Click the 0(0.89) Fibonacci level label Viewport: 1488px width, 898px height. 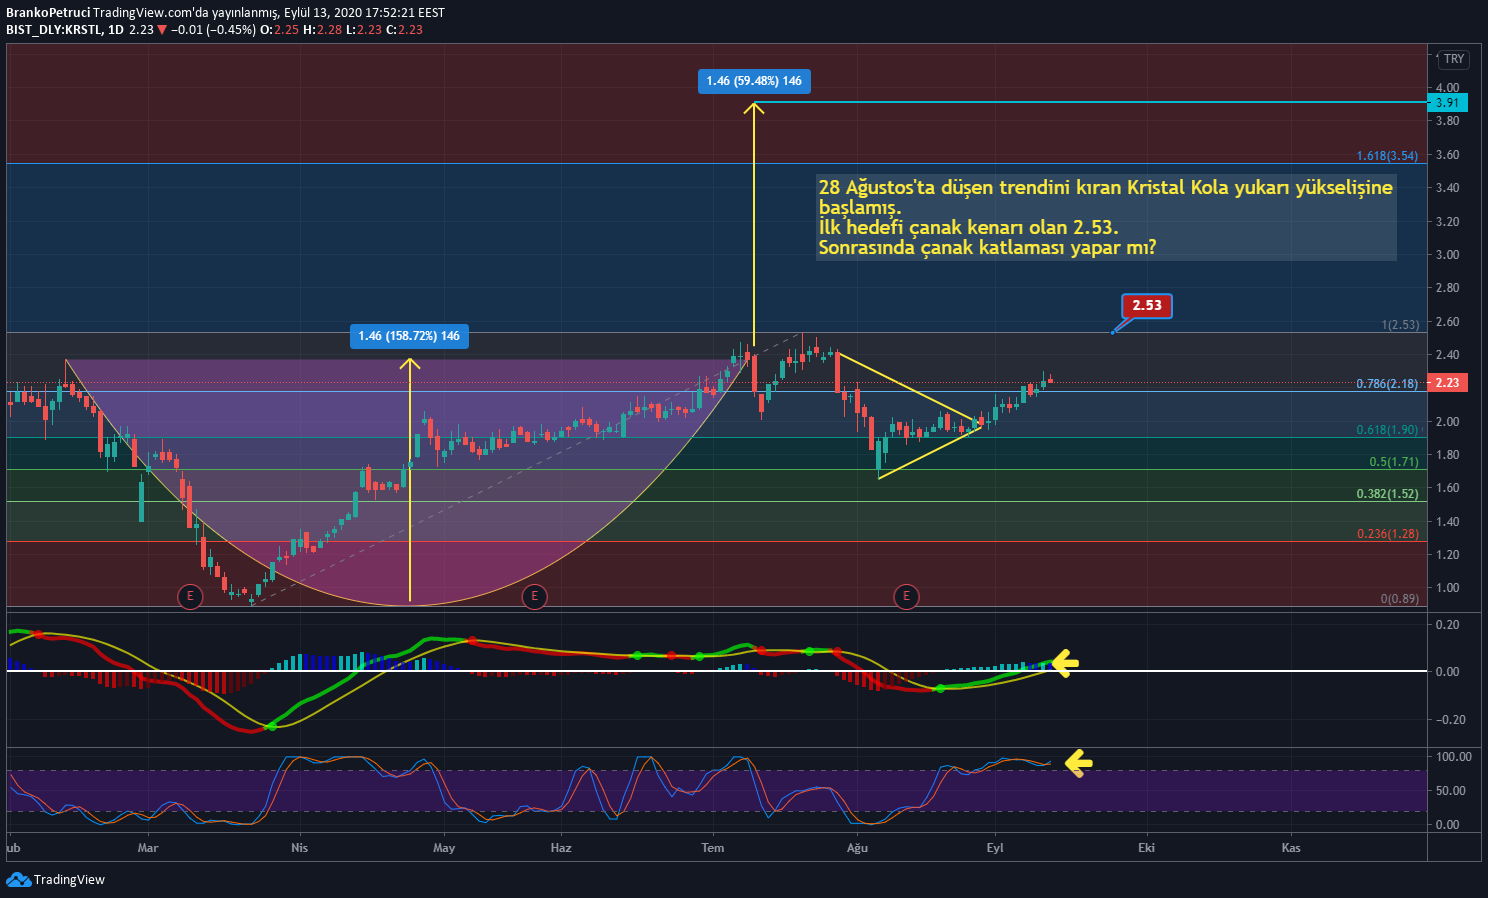click(1399, 599)
